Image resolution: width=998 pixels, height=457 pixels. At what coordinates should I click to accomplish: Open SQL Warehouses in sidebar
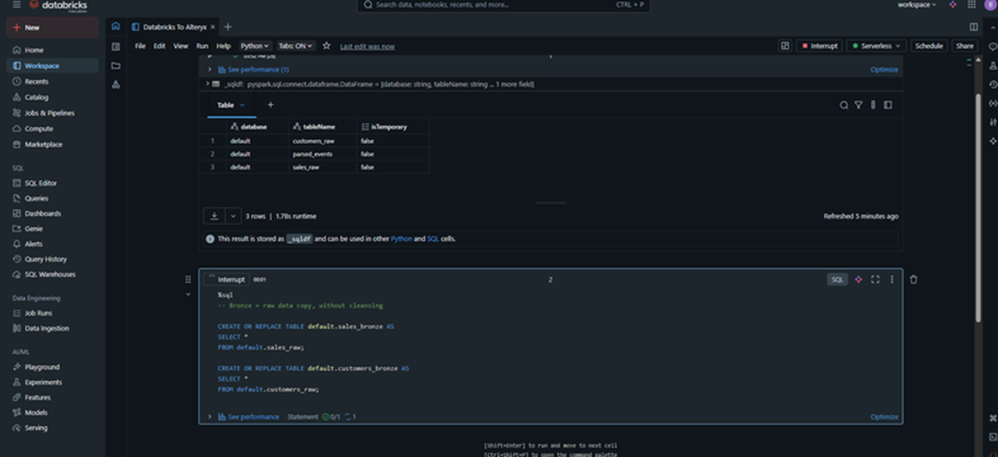click(x=52, y=274)
